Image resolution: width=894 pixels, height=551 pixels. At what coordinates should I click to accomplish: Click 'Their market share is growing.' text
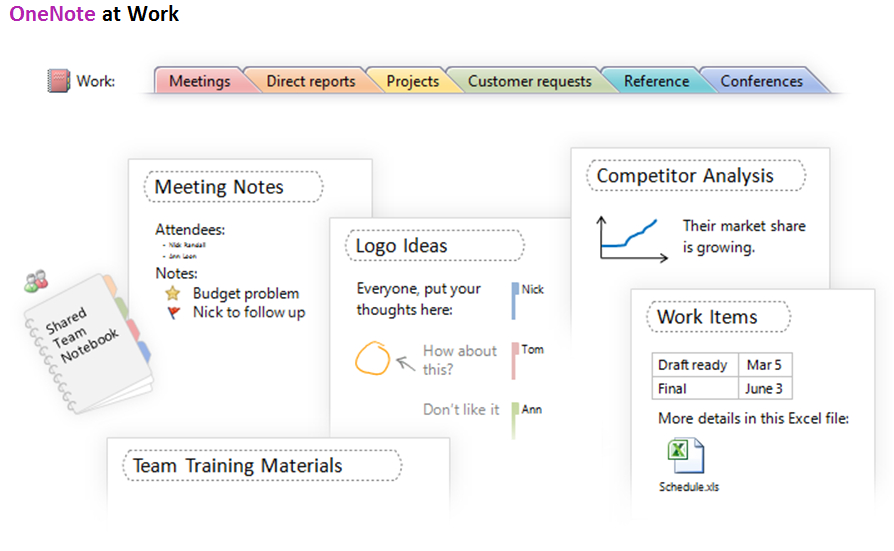744,236
